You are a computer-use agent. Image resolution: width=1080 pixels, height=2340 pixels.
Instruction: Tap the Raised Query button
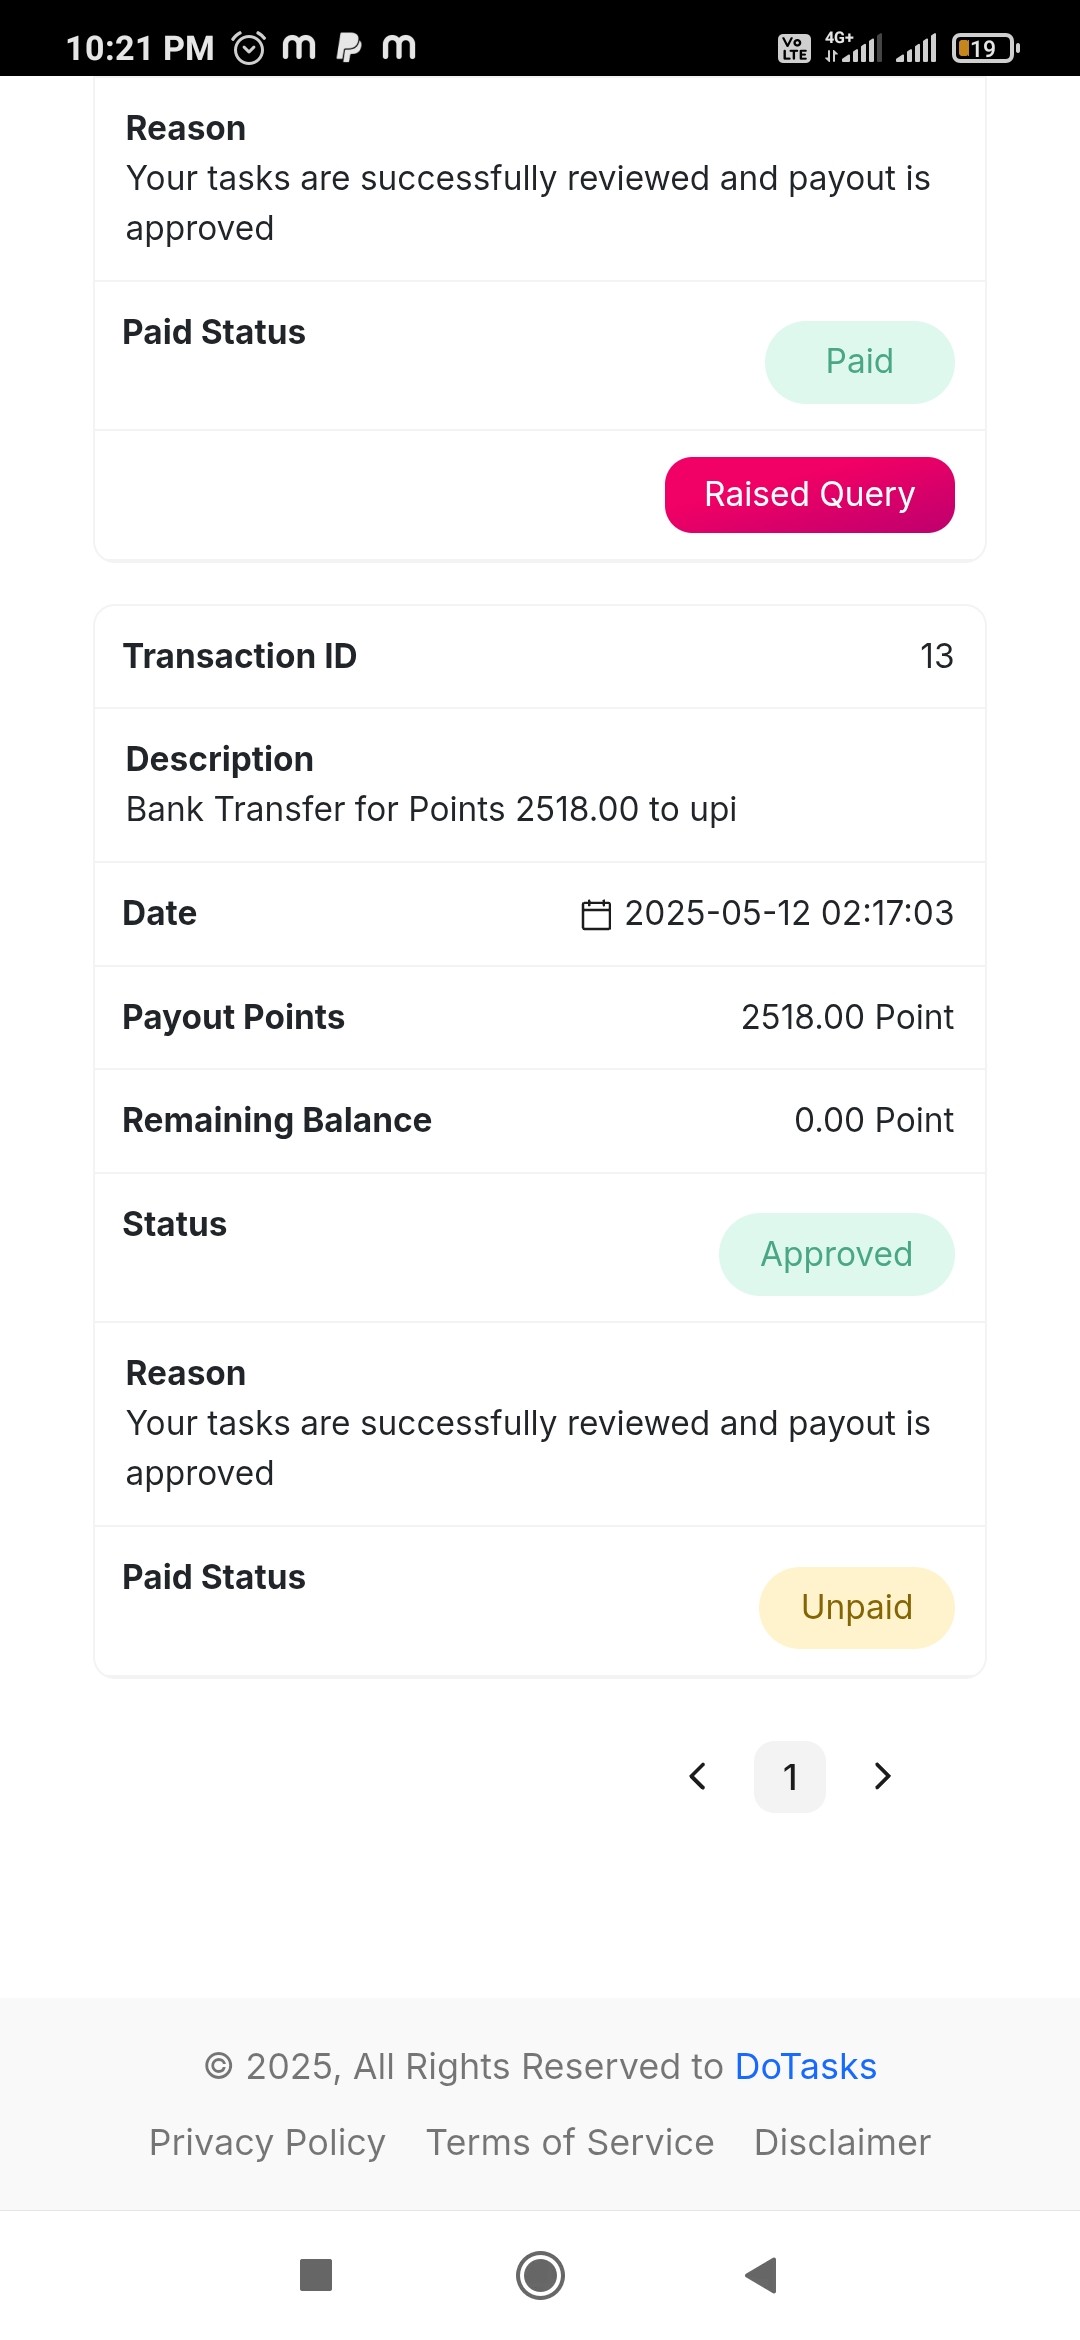pos(809,495)
